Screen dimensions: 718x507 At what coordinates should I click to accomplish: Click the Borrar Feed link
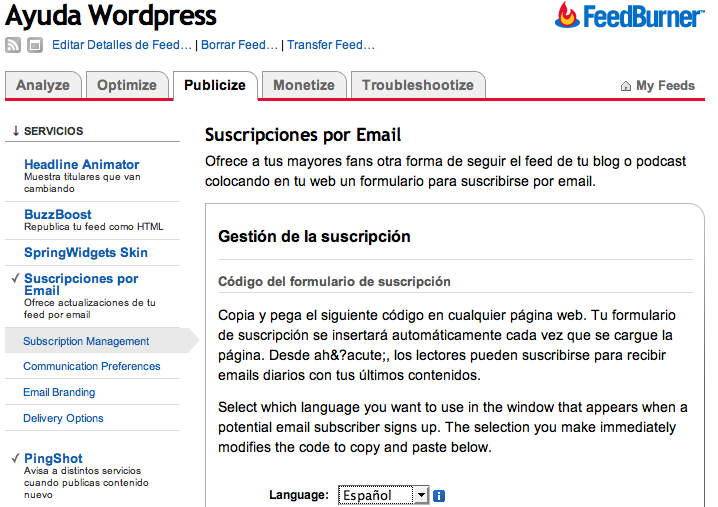click(x=240, y=45)
